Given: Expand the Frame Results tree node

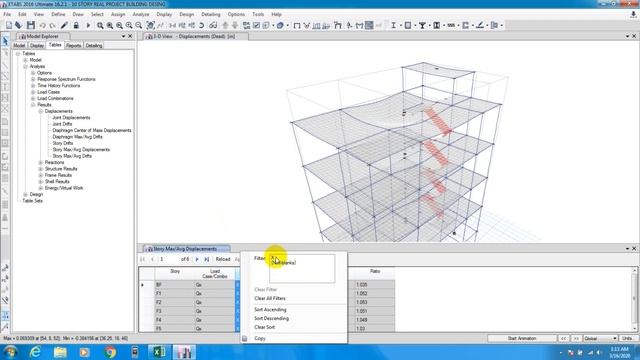Looking at the screenshot, I should tap(40, 175).
